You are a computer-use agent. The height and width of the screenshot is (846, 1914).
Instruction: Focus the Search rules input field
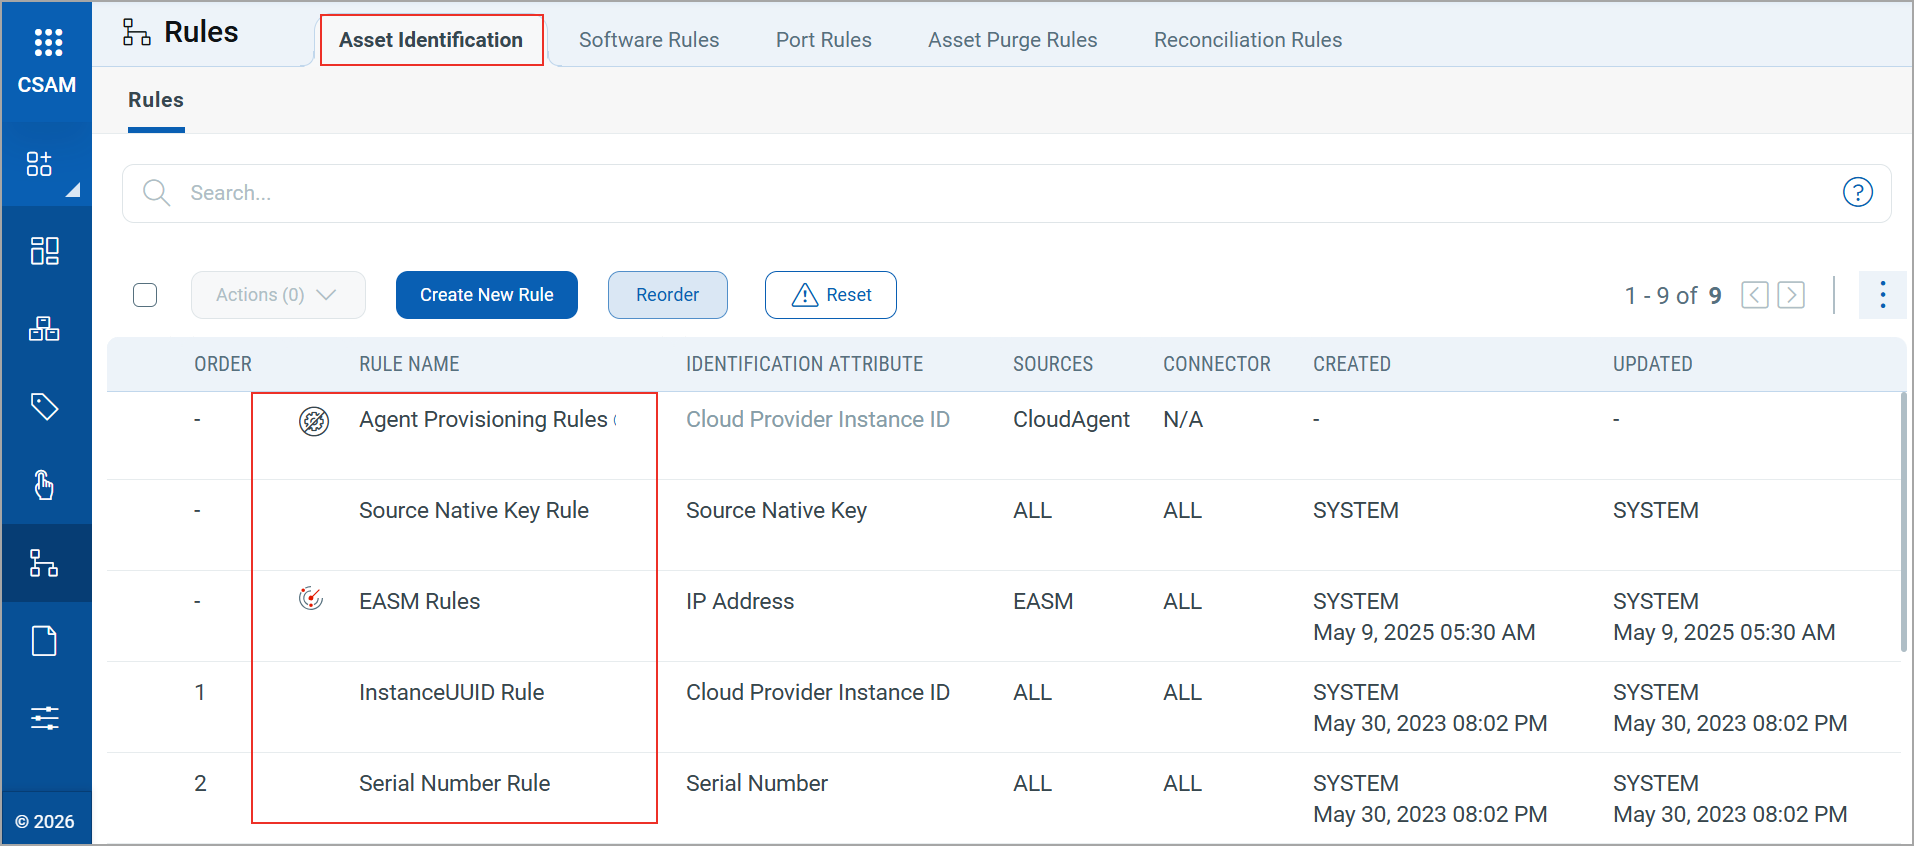click(1006, 193)
